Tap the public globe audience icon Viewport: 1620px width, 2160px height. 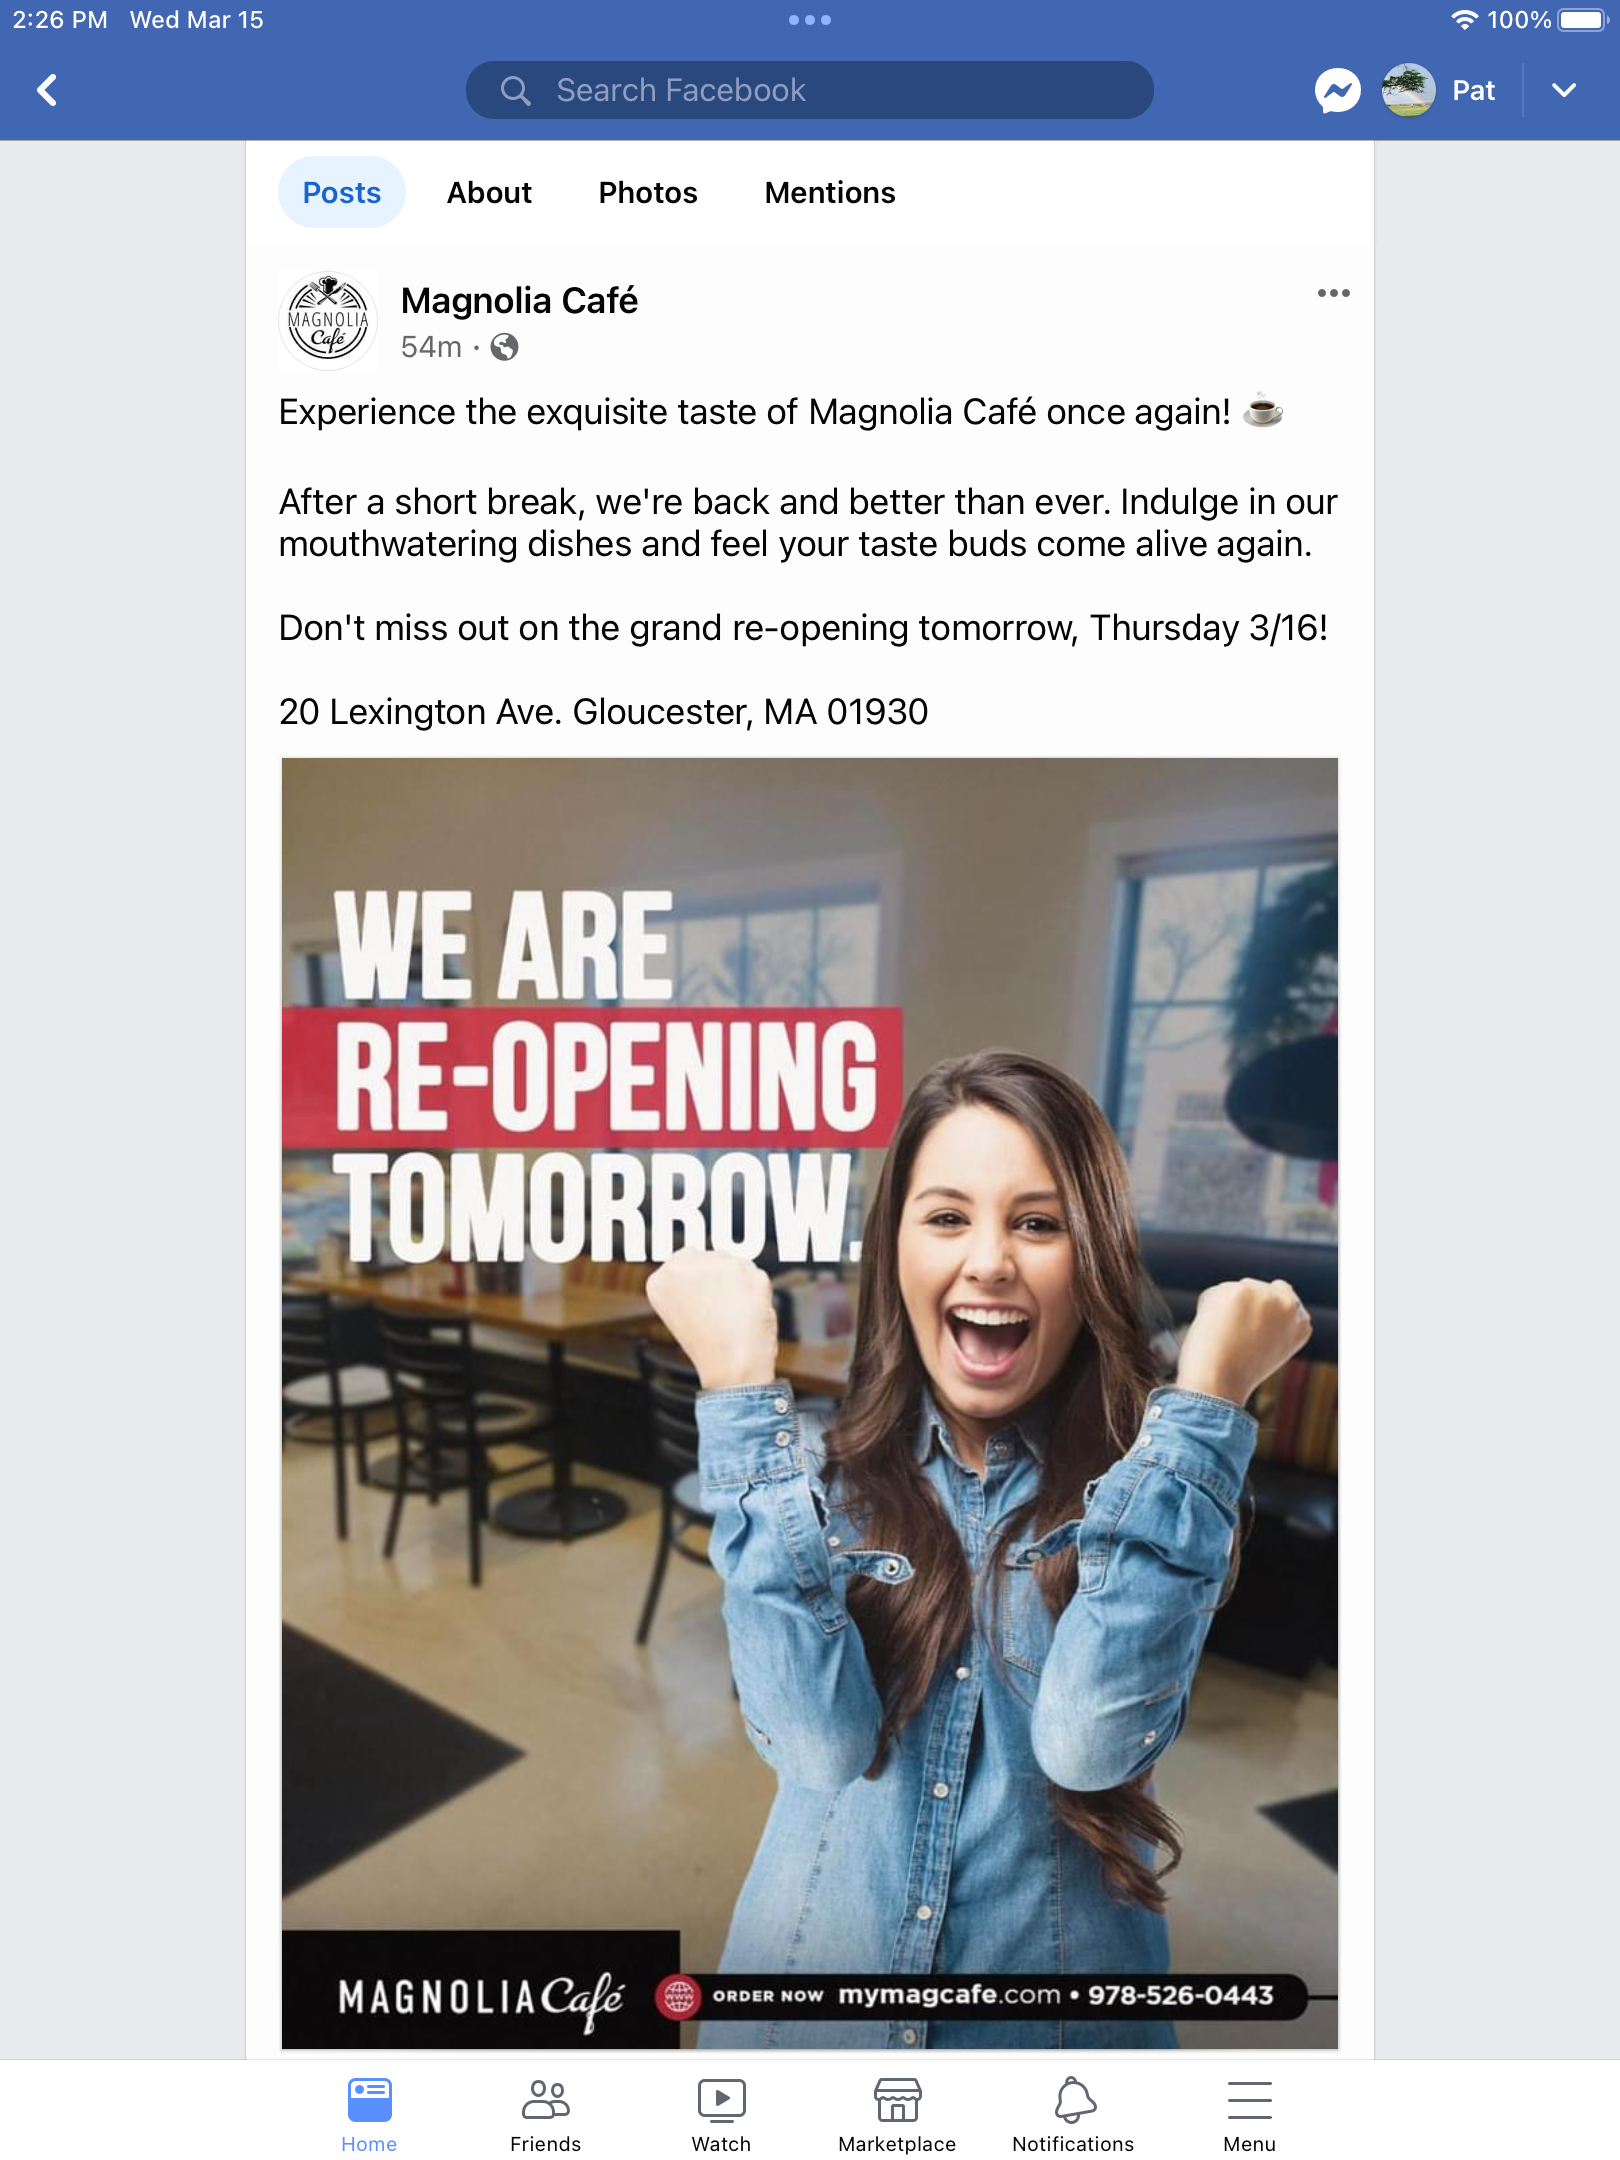click(x=504, y=347)
